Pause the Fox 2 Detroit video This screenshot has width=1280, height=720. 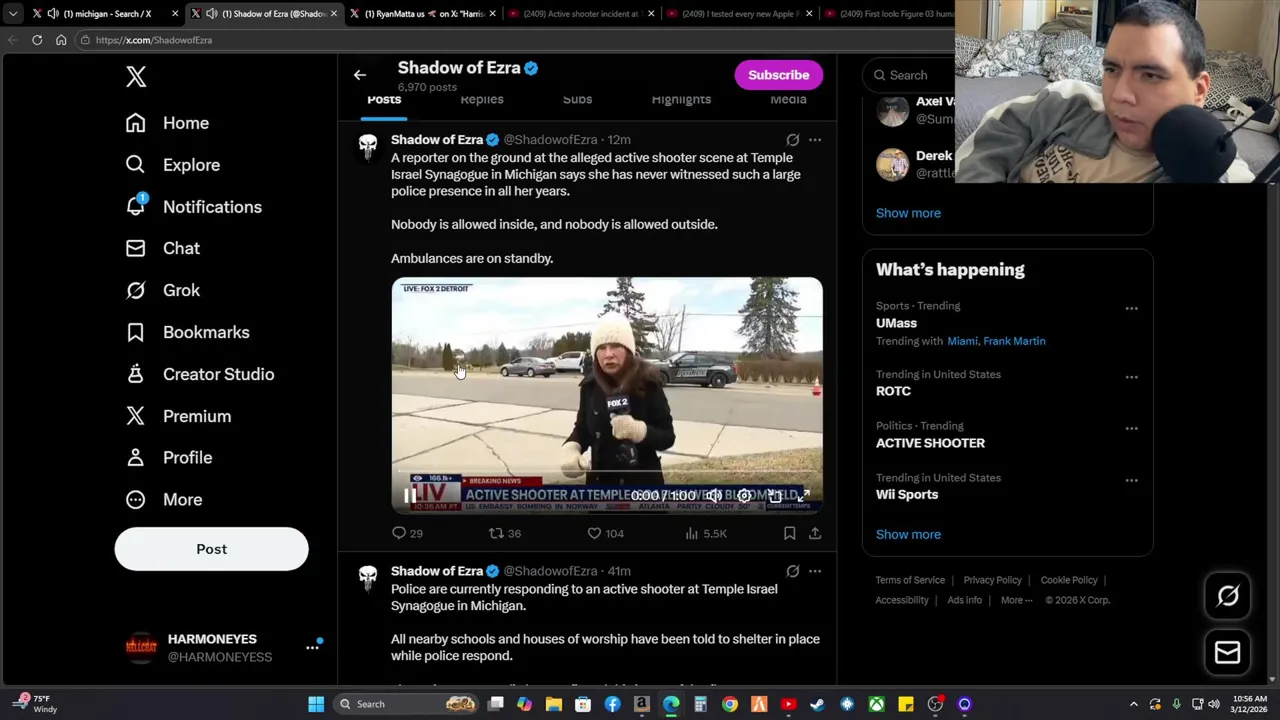(x=410, y=495)
